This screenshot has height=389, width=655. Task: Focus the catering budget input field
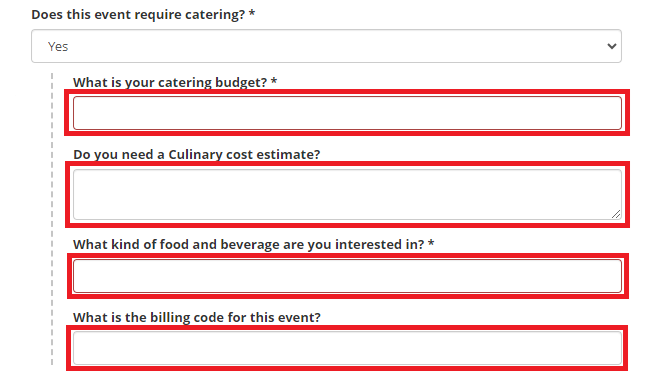347,113
